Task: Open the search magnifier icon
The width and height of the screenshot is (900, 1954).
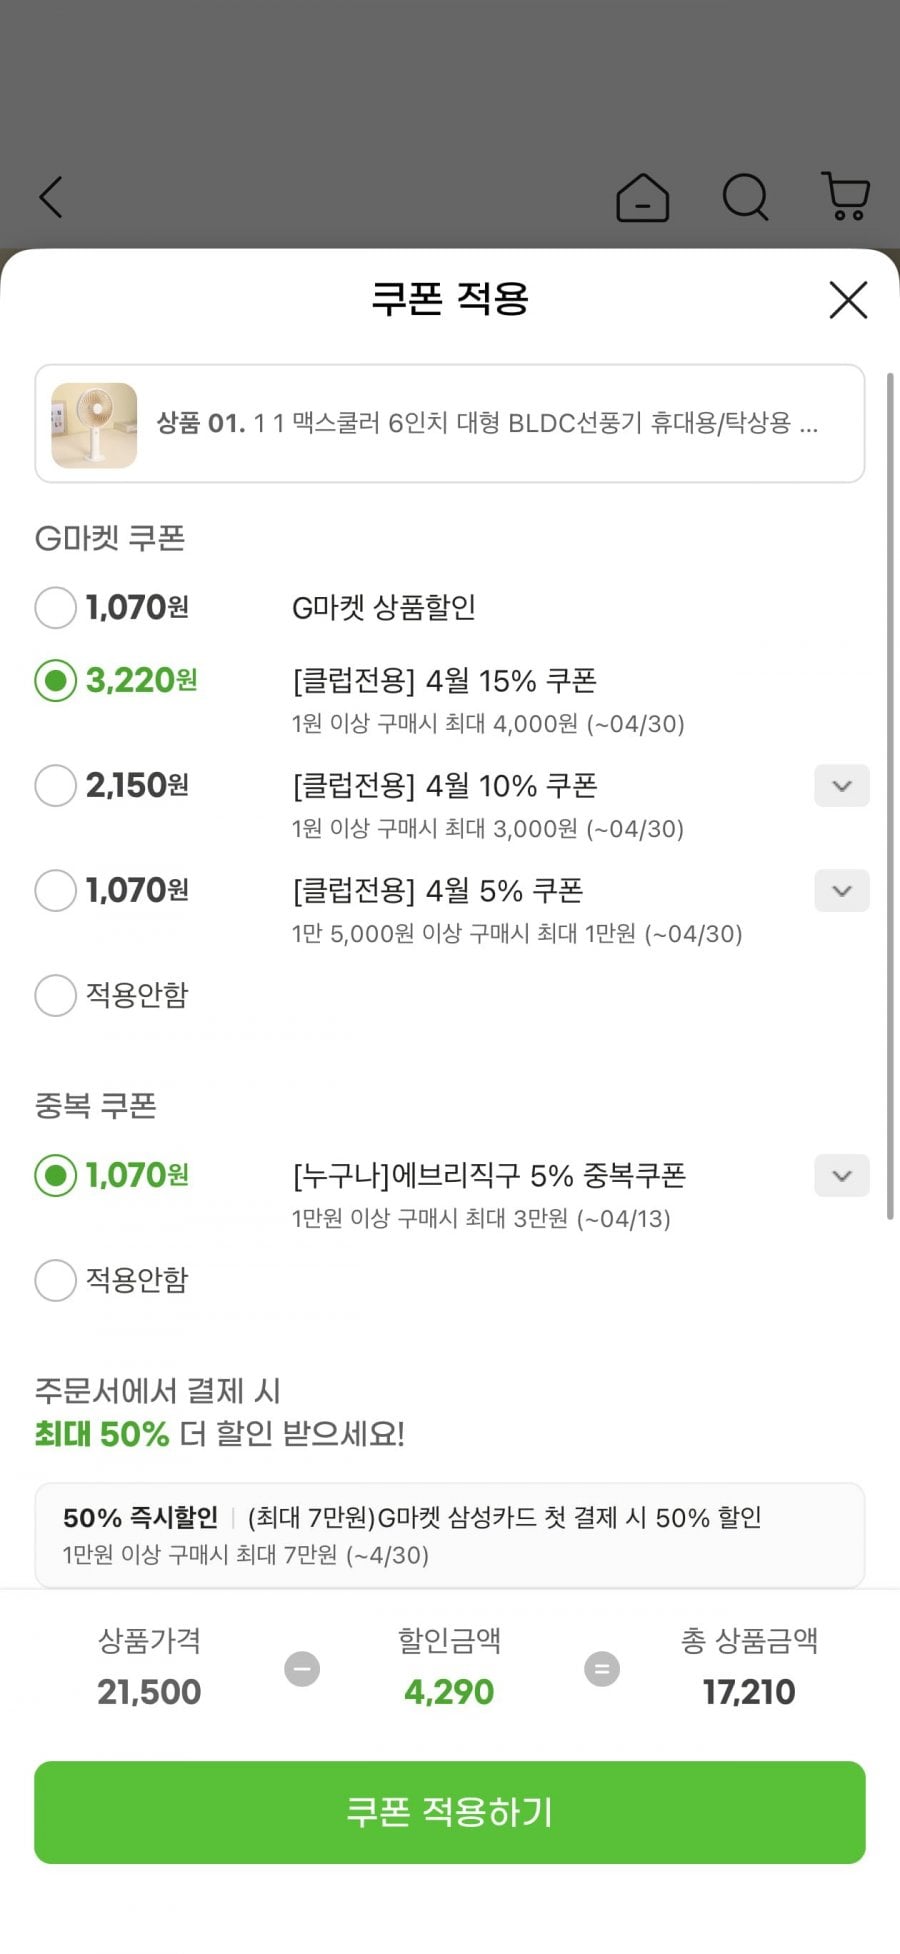Action: (x=745, y=197)
